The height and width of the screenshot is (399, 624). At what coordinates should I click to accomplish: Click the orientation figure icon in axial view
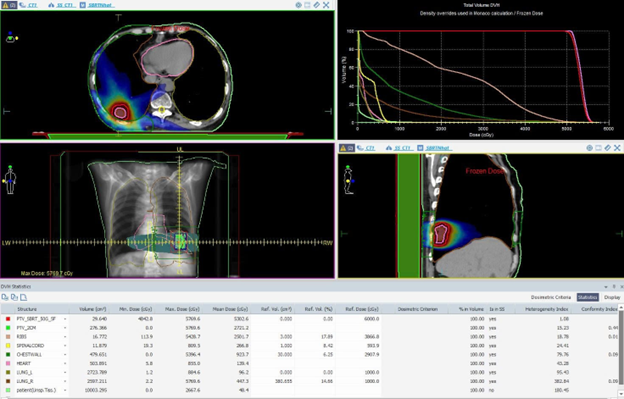pos(12,38)
